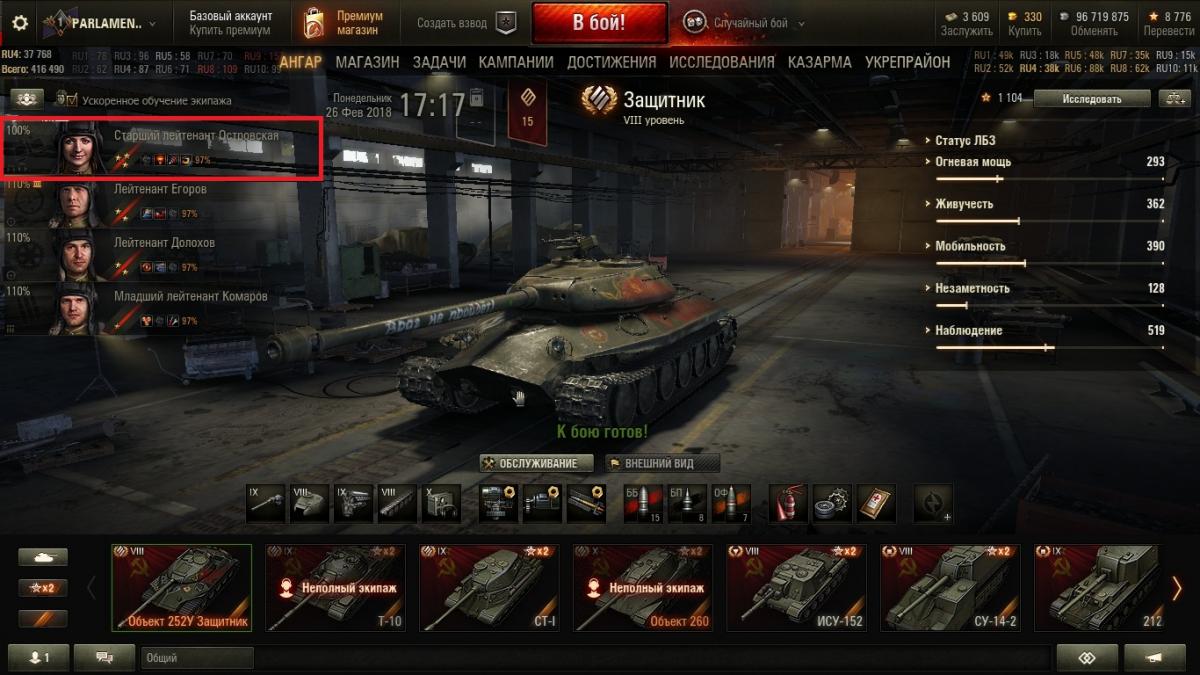Toggle the tank-type carousel filter
Image resolution: width=1200 pixels, height=675 pixels.
click(x=43, y=557)
